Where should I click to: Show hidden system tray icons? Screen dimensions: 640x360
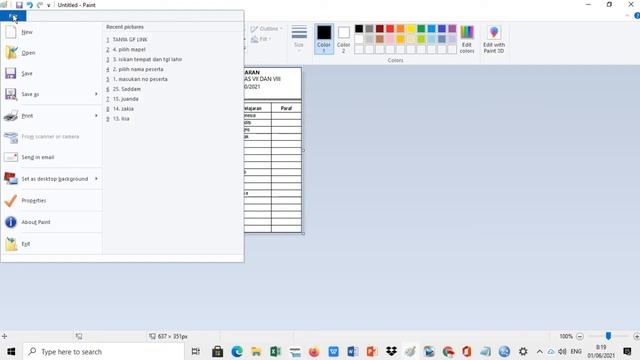[540, 351]
